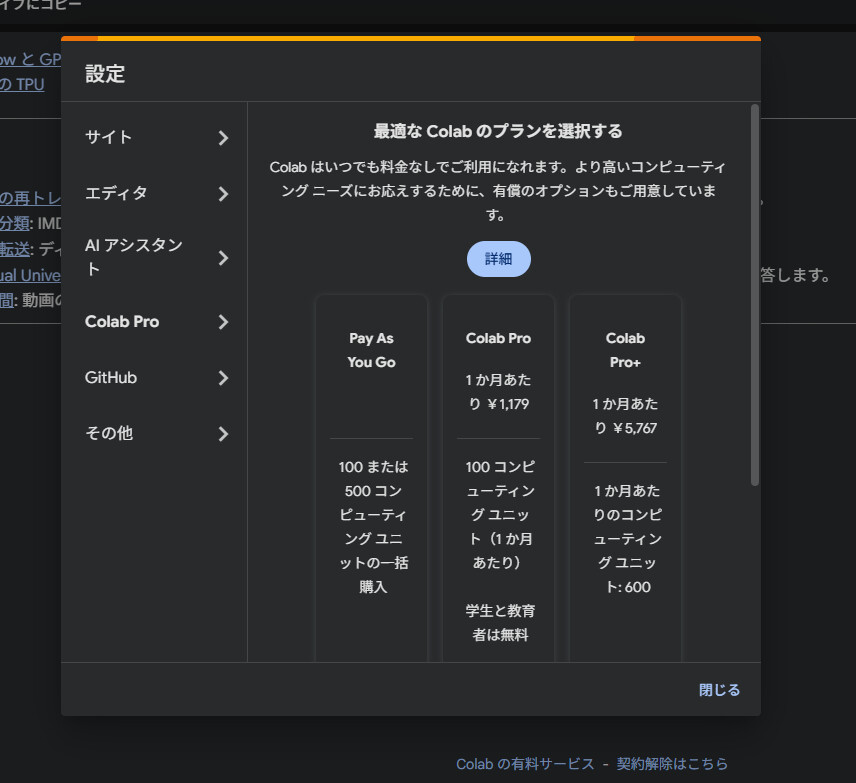Click the settings dialog vertical scrollbar

754,295
